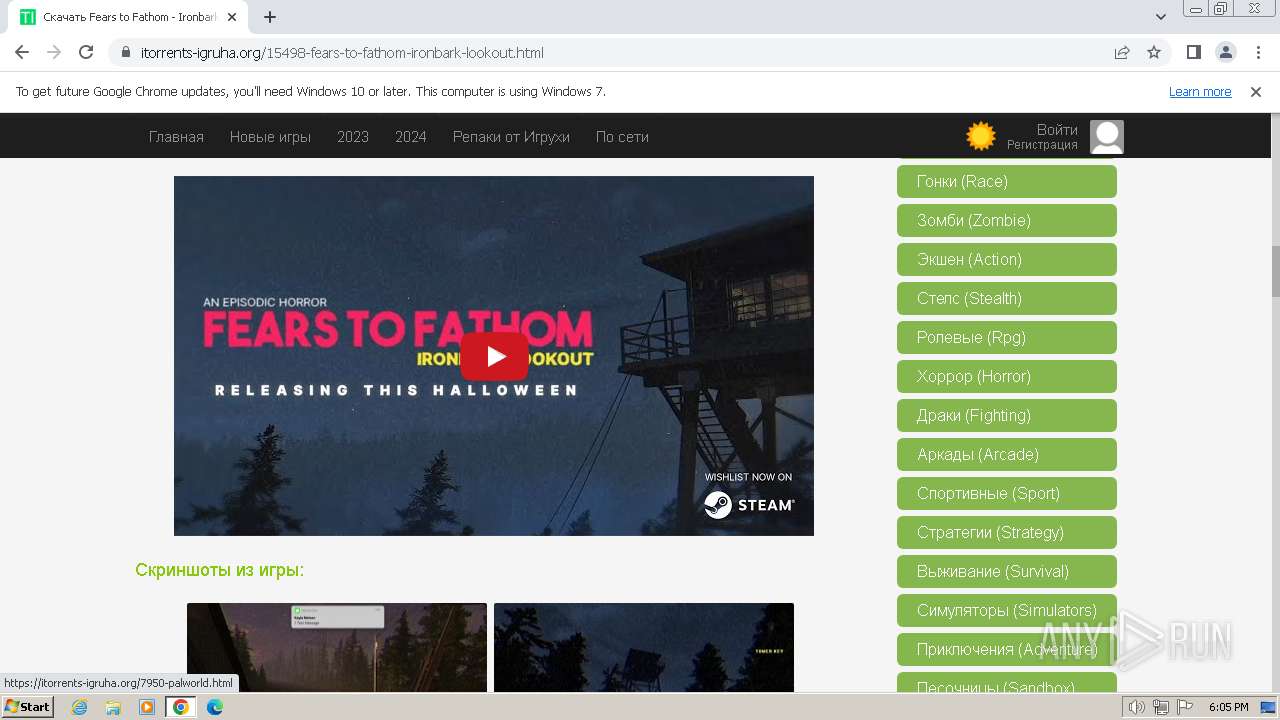Play the Fears to Fathom YouTube video
This screenshot has height=720, width=1280.
point(494,356)
